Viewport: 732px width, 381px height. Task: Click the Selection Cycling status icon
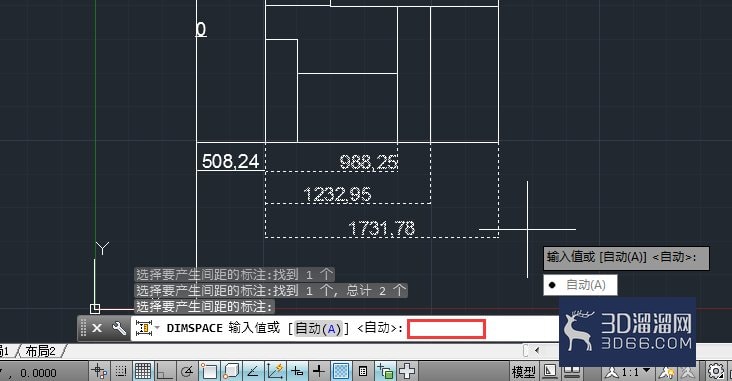click(385, 371)
